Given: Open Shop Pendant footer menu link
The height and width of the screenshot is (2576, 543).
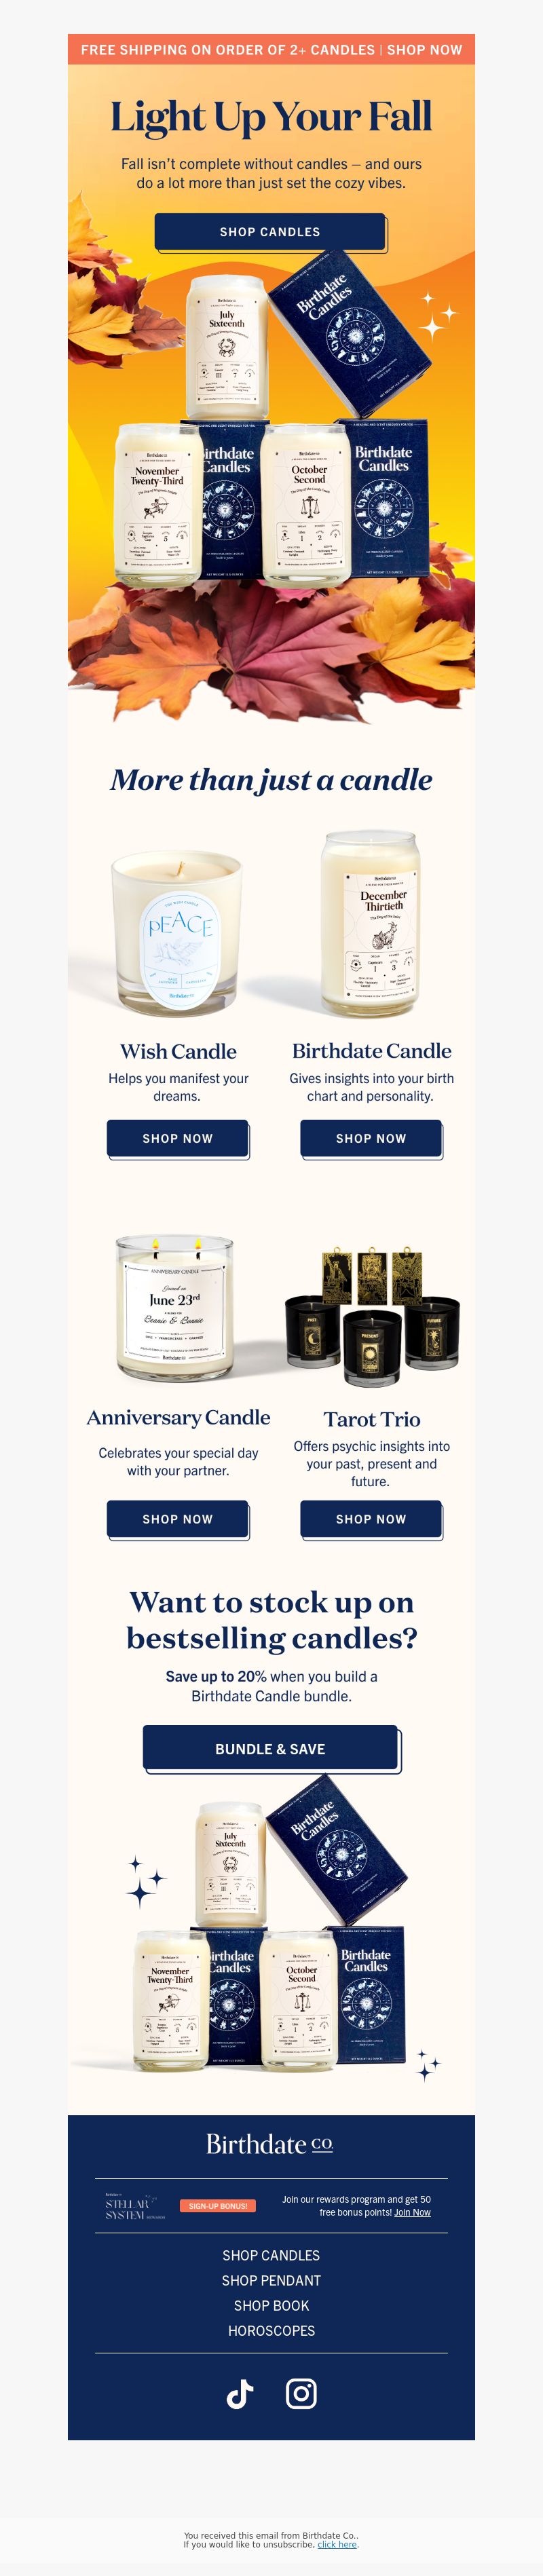Looking at the screenshot, I should pos(271,2280).
